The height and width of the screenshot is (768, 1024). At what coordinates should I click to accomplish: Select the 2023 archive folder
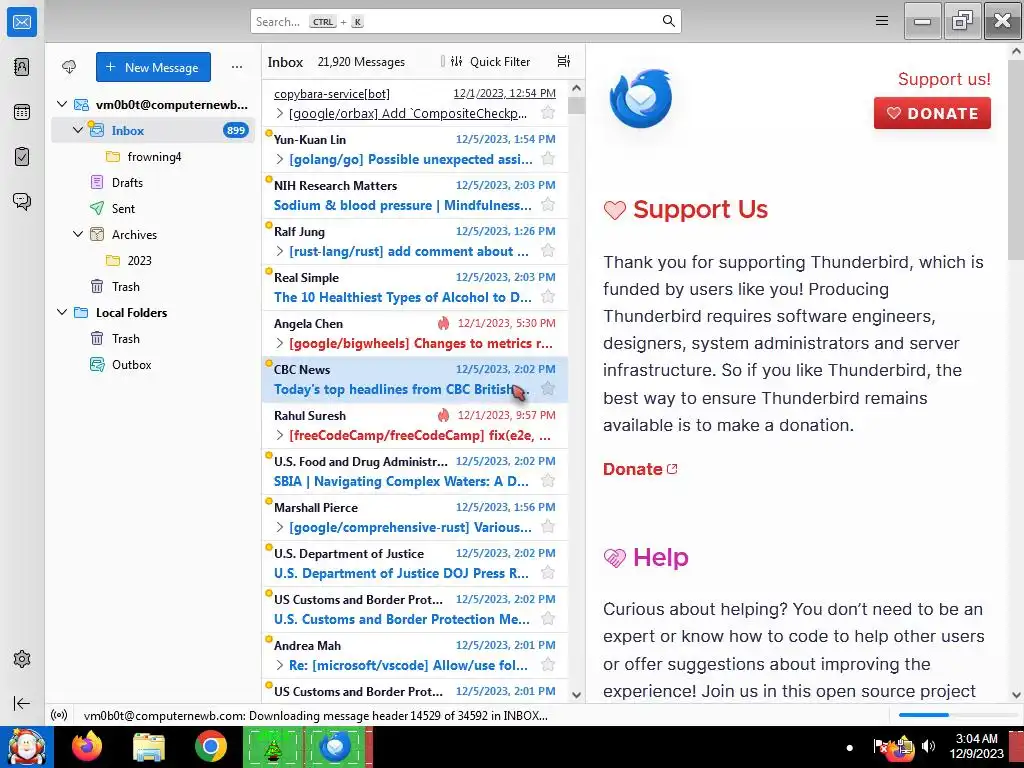pyautogui.click(x=153, y=261)
